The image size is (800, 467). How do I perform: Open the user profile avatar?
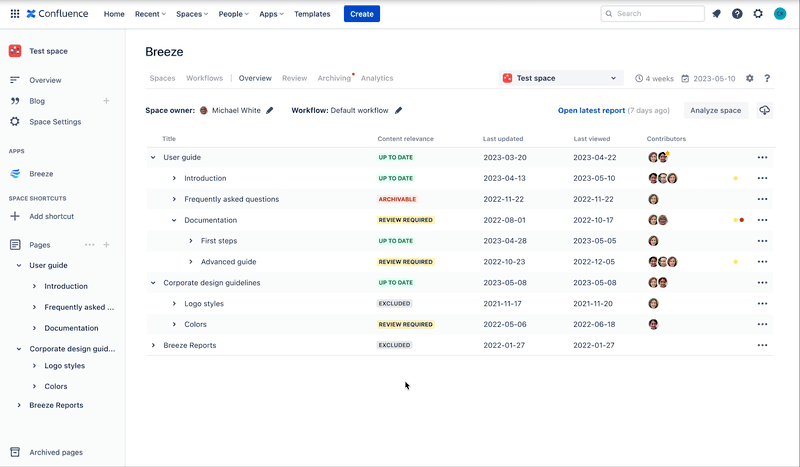[780, 14]
